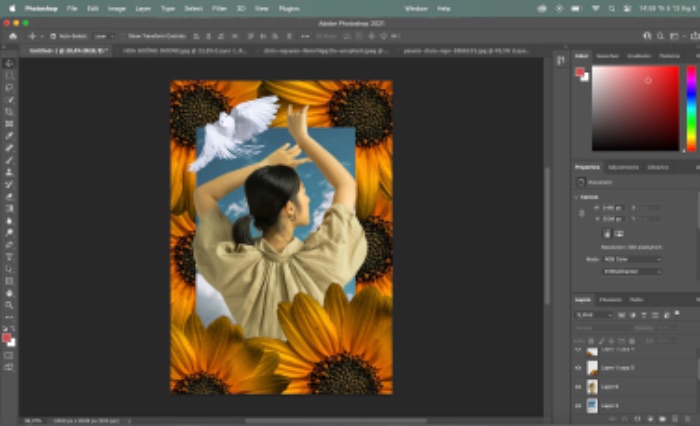The height and width of the screenshot is (426, 700).
Task: Click the delete layer trash icon
Action: [x=688, y=419]
